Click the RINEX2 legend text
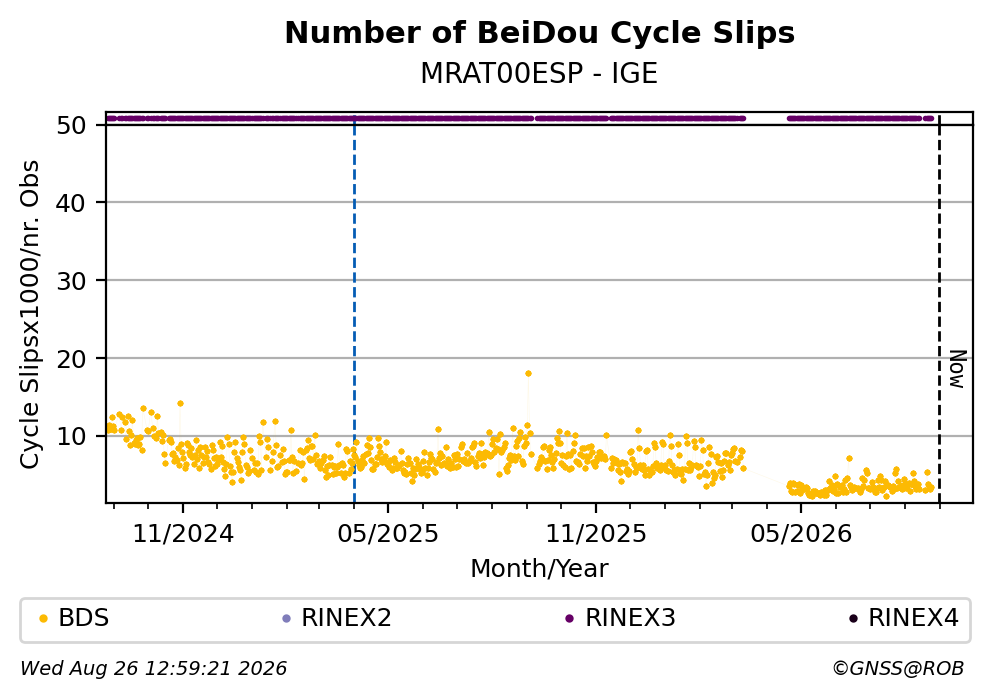993x699 pixels. click(346, 618)
